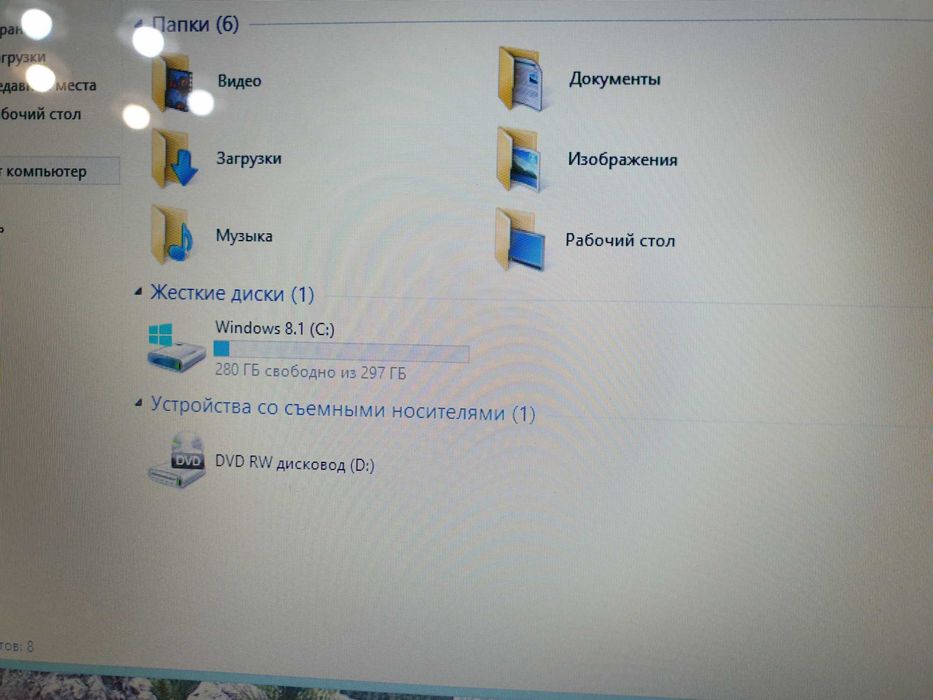Open the Рабочий стол folder icon
The height and width of the screenshot is (700, 933).
click(519, 239)
